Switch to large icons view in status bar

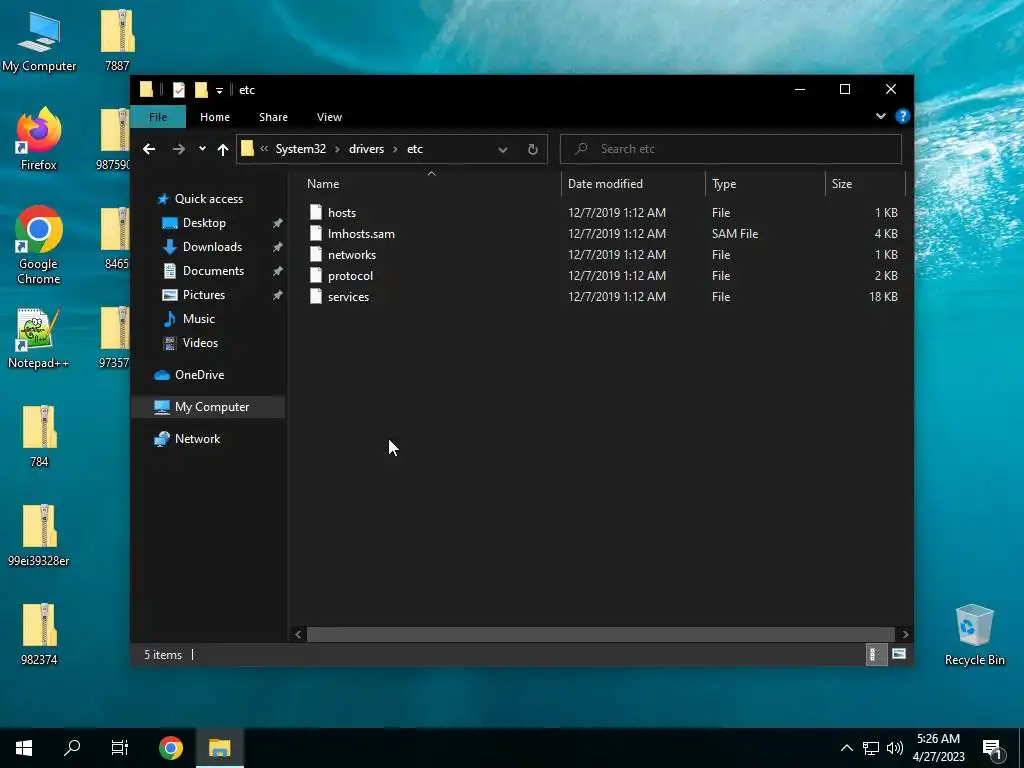tap(899, 654)
